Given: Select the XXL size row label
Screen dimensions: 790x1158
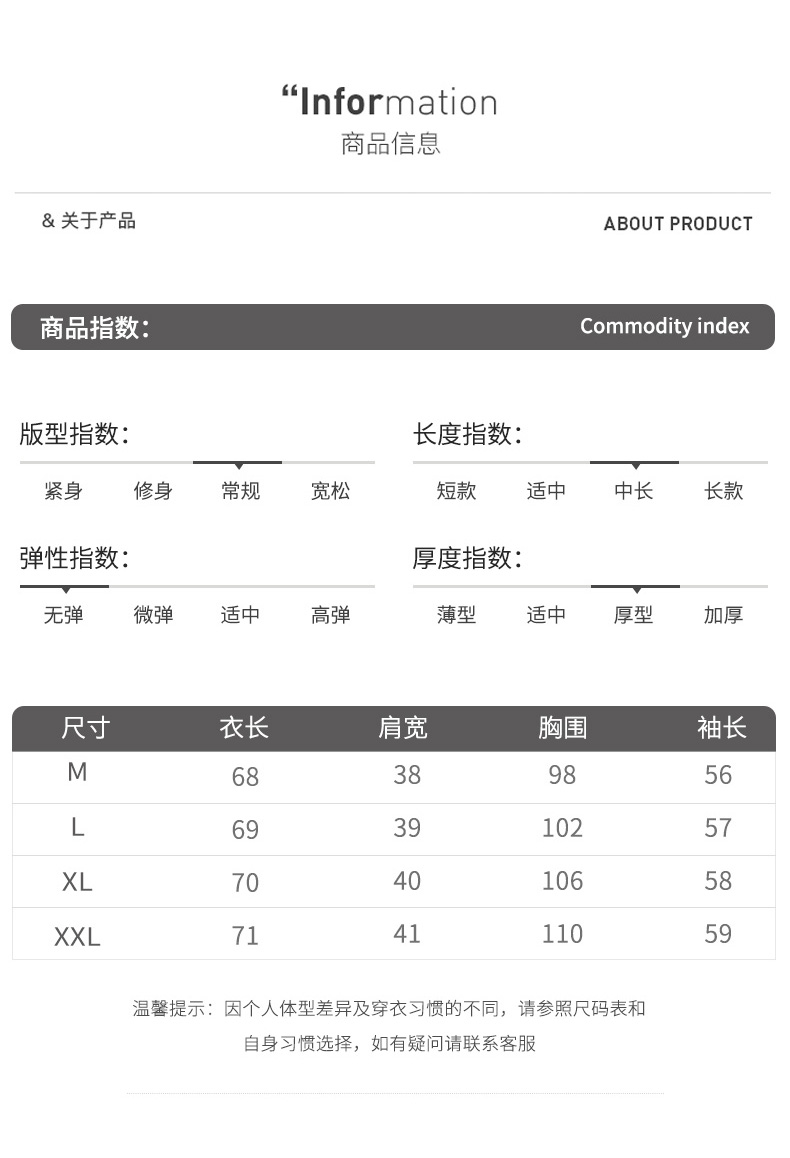Looking at the screenshot, I should (x=77, y=937).
